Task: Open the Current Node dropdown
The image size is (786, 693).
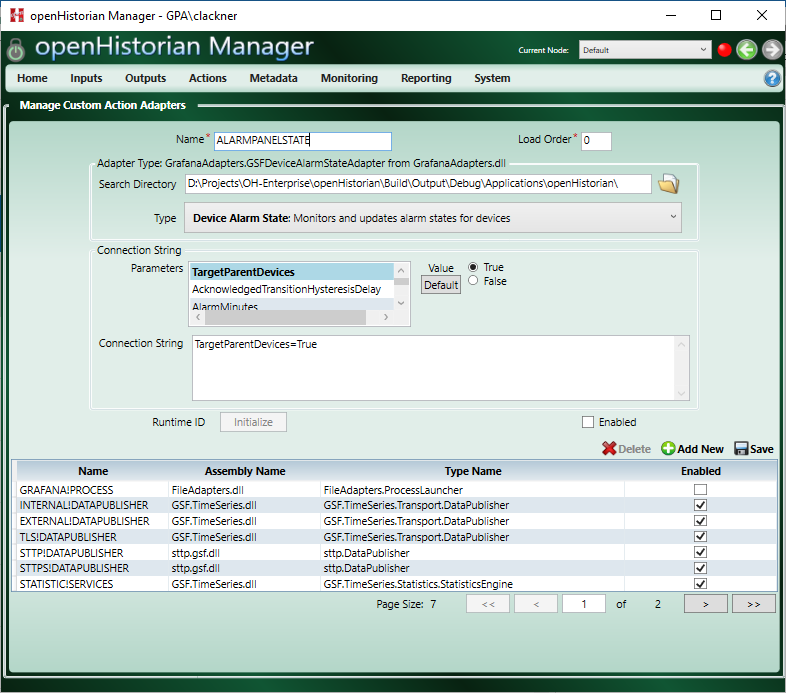Action: tap(645, 50)
